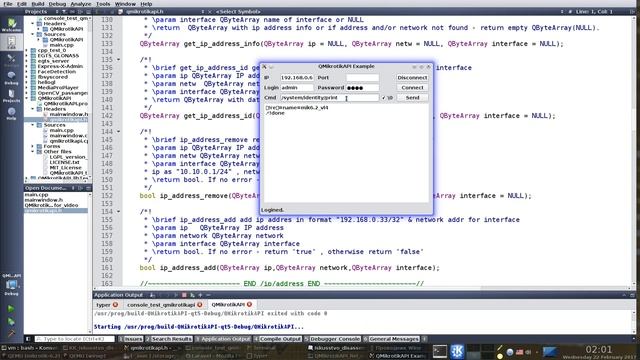Select mainwindow.h in the project tree
This screenshot has height=360, width=640.
point(69,114)
